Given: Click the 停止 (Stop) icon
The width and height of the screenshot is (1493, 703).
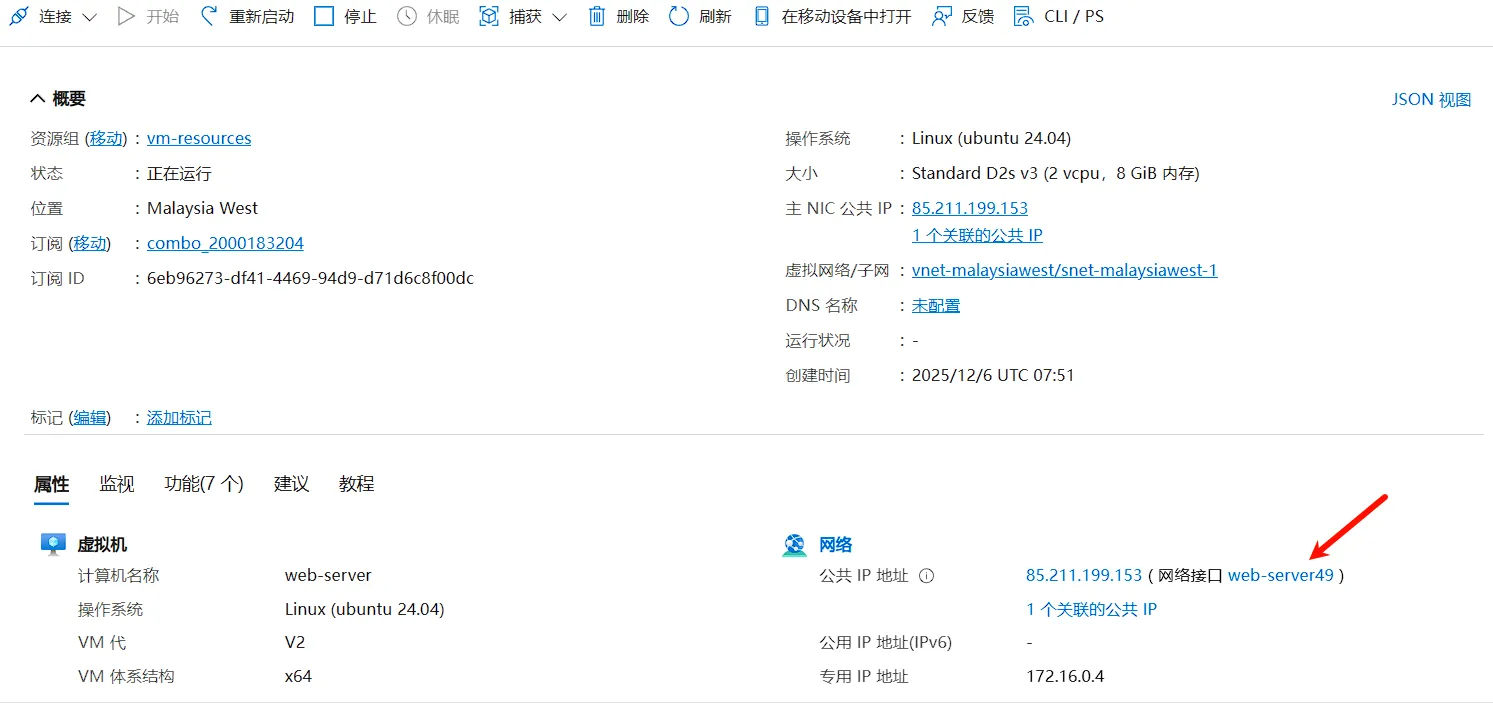Looking at the screenshot, I should (x=324, y=15).
